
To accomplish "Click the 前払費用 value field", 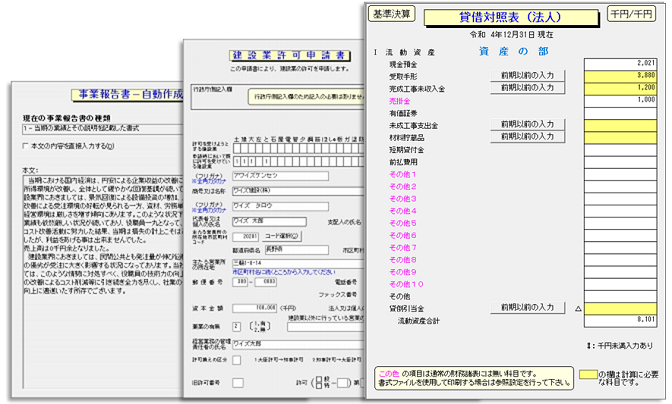I will pos(620,162).
